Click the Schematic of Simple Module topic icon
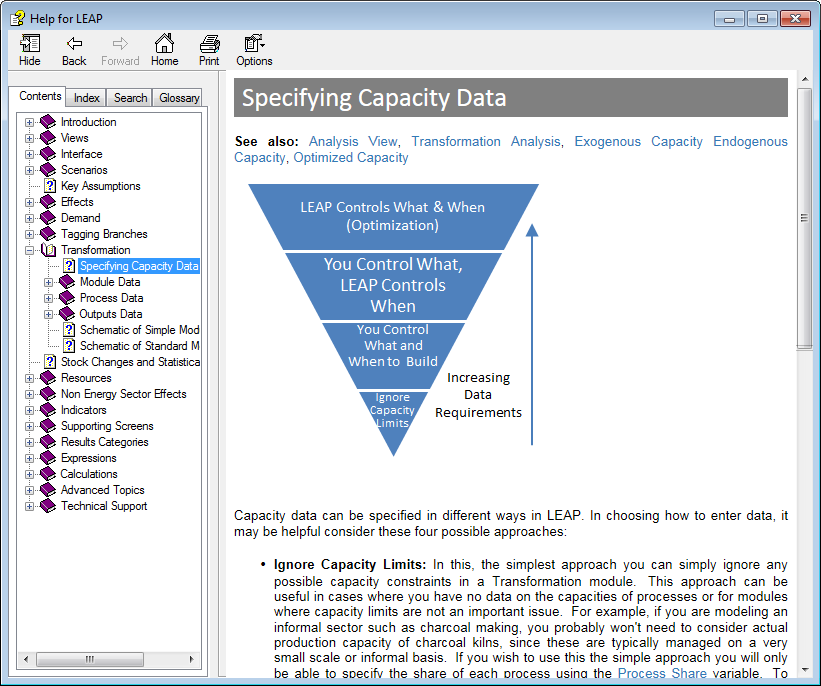821x686 pixels. click(69, 330)
